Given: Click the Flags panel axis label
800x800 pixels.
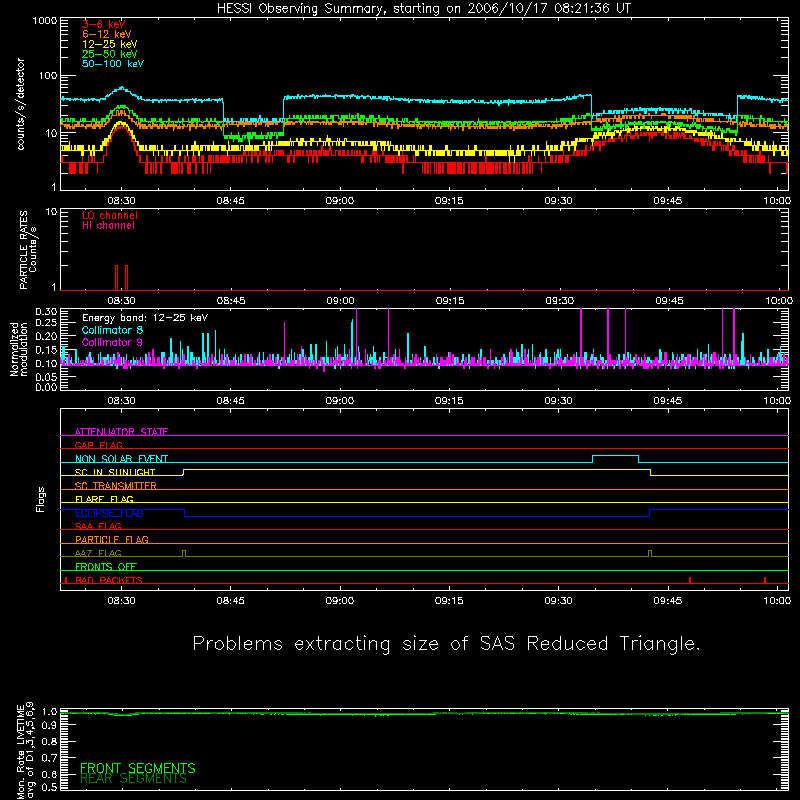Looking at the screenshot, I should pyautogui.click(x=40, y=499).
